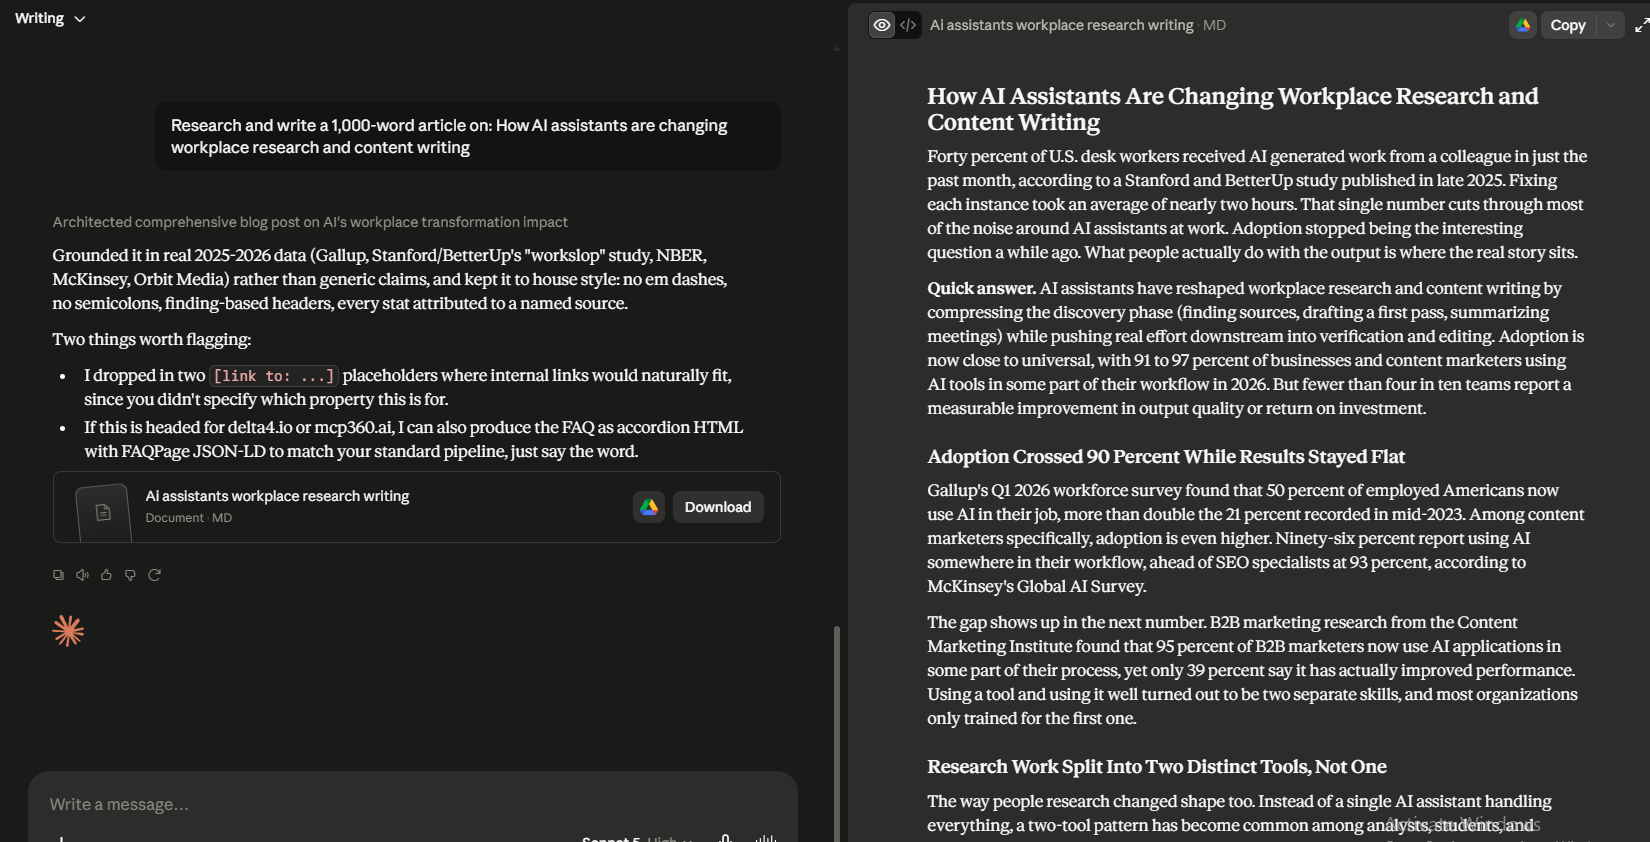Copy the assistant's response

click(x=58, y=575)
